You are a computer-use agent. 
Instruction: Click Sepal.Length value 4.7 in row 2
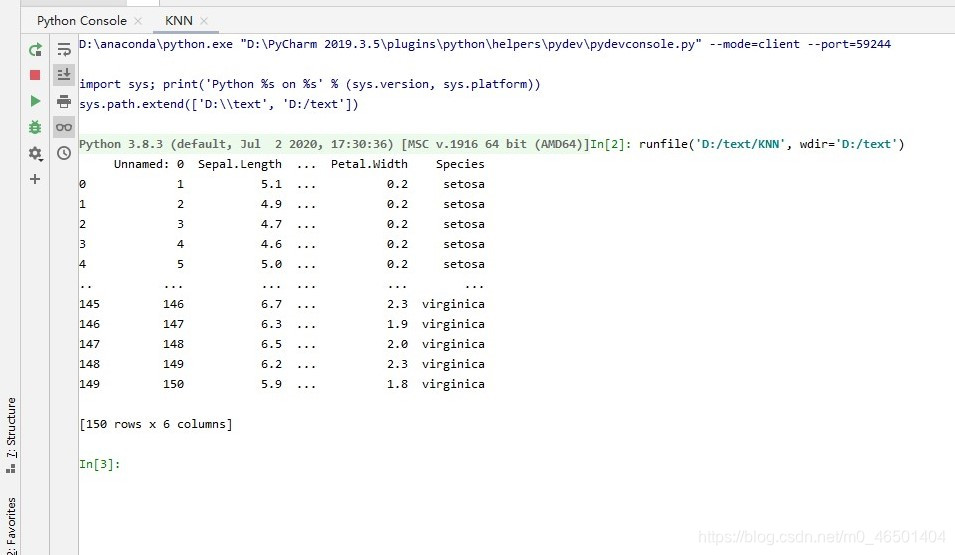click(x=271, y=224)
